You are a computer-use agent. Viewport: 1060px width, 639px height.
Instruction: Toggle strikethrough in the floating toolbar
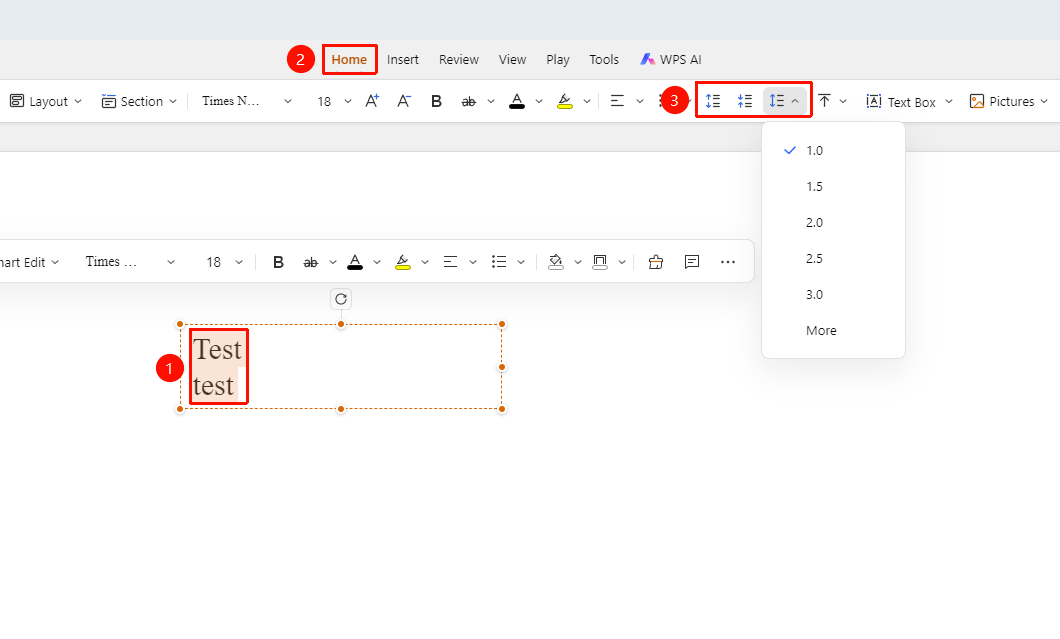310,262
